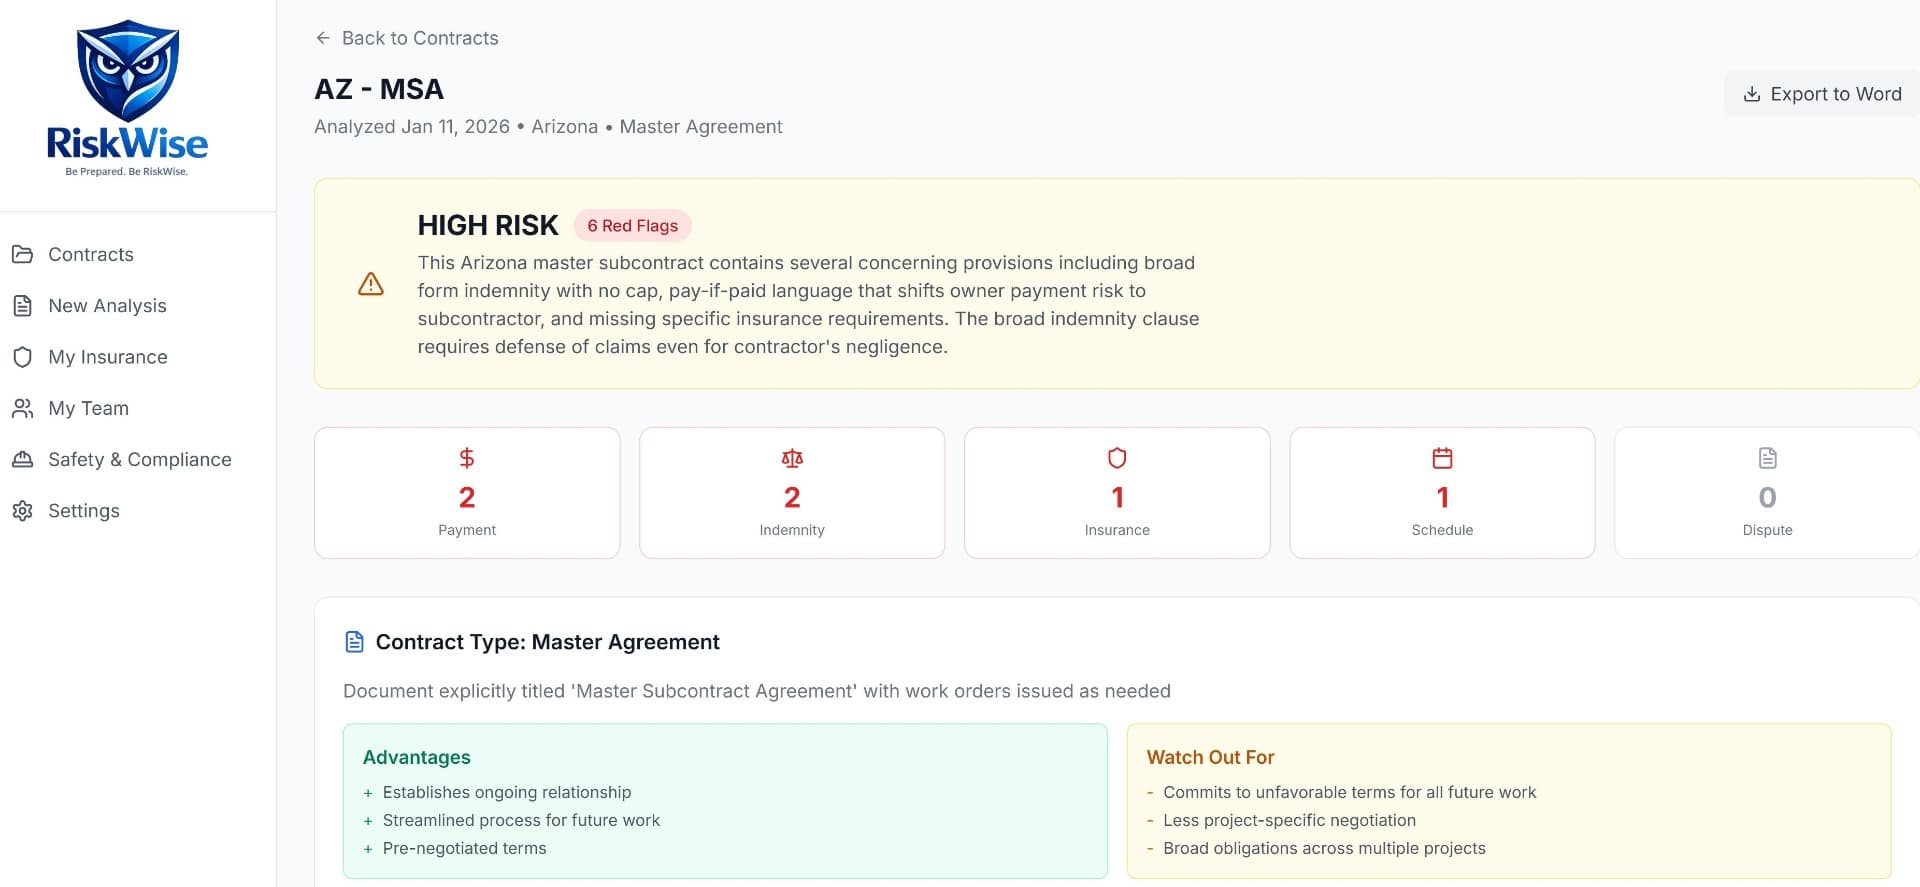Click the document icon on Dispute card
This screenshot has width=1920, height=887.
tap(1768, 458)
